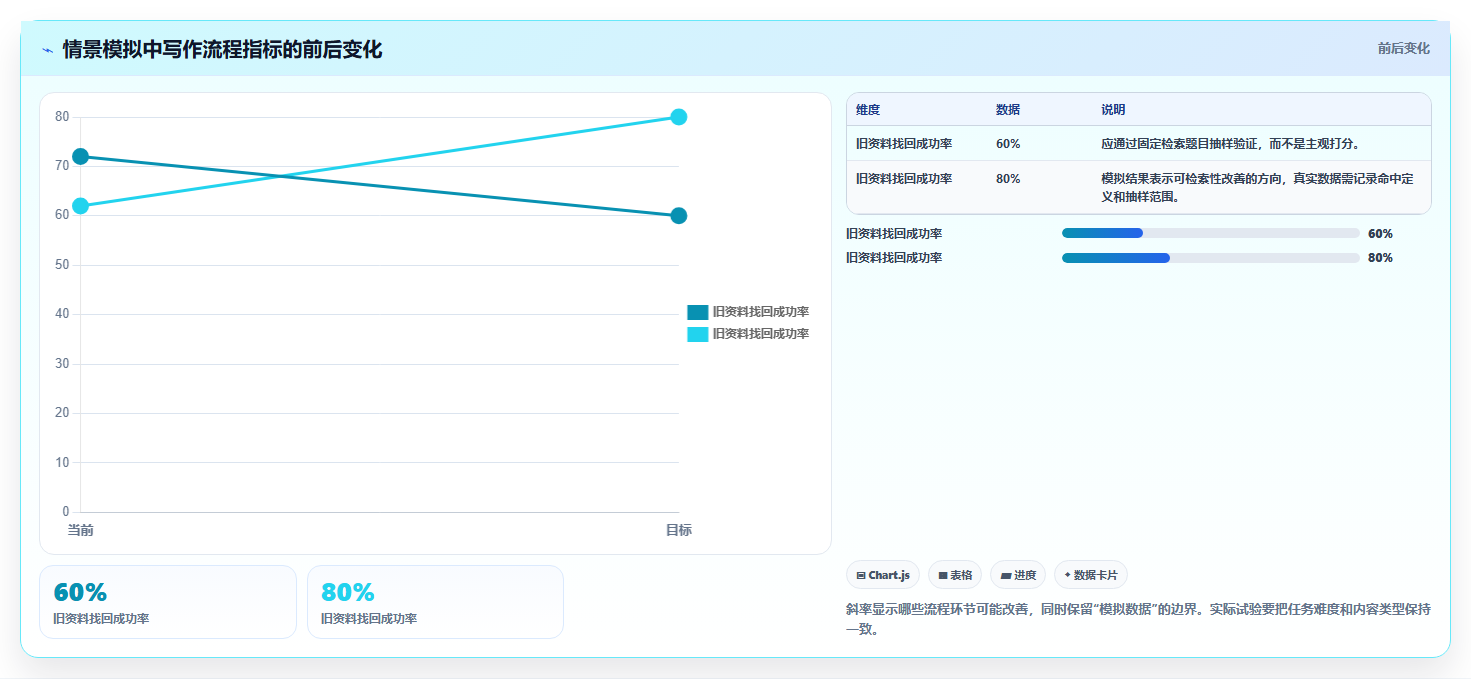Click the 80% cell in the table
Viewport: 1471px width, 679px height.
pos(1008,179)
